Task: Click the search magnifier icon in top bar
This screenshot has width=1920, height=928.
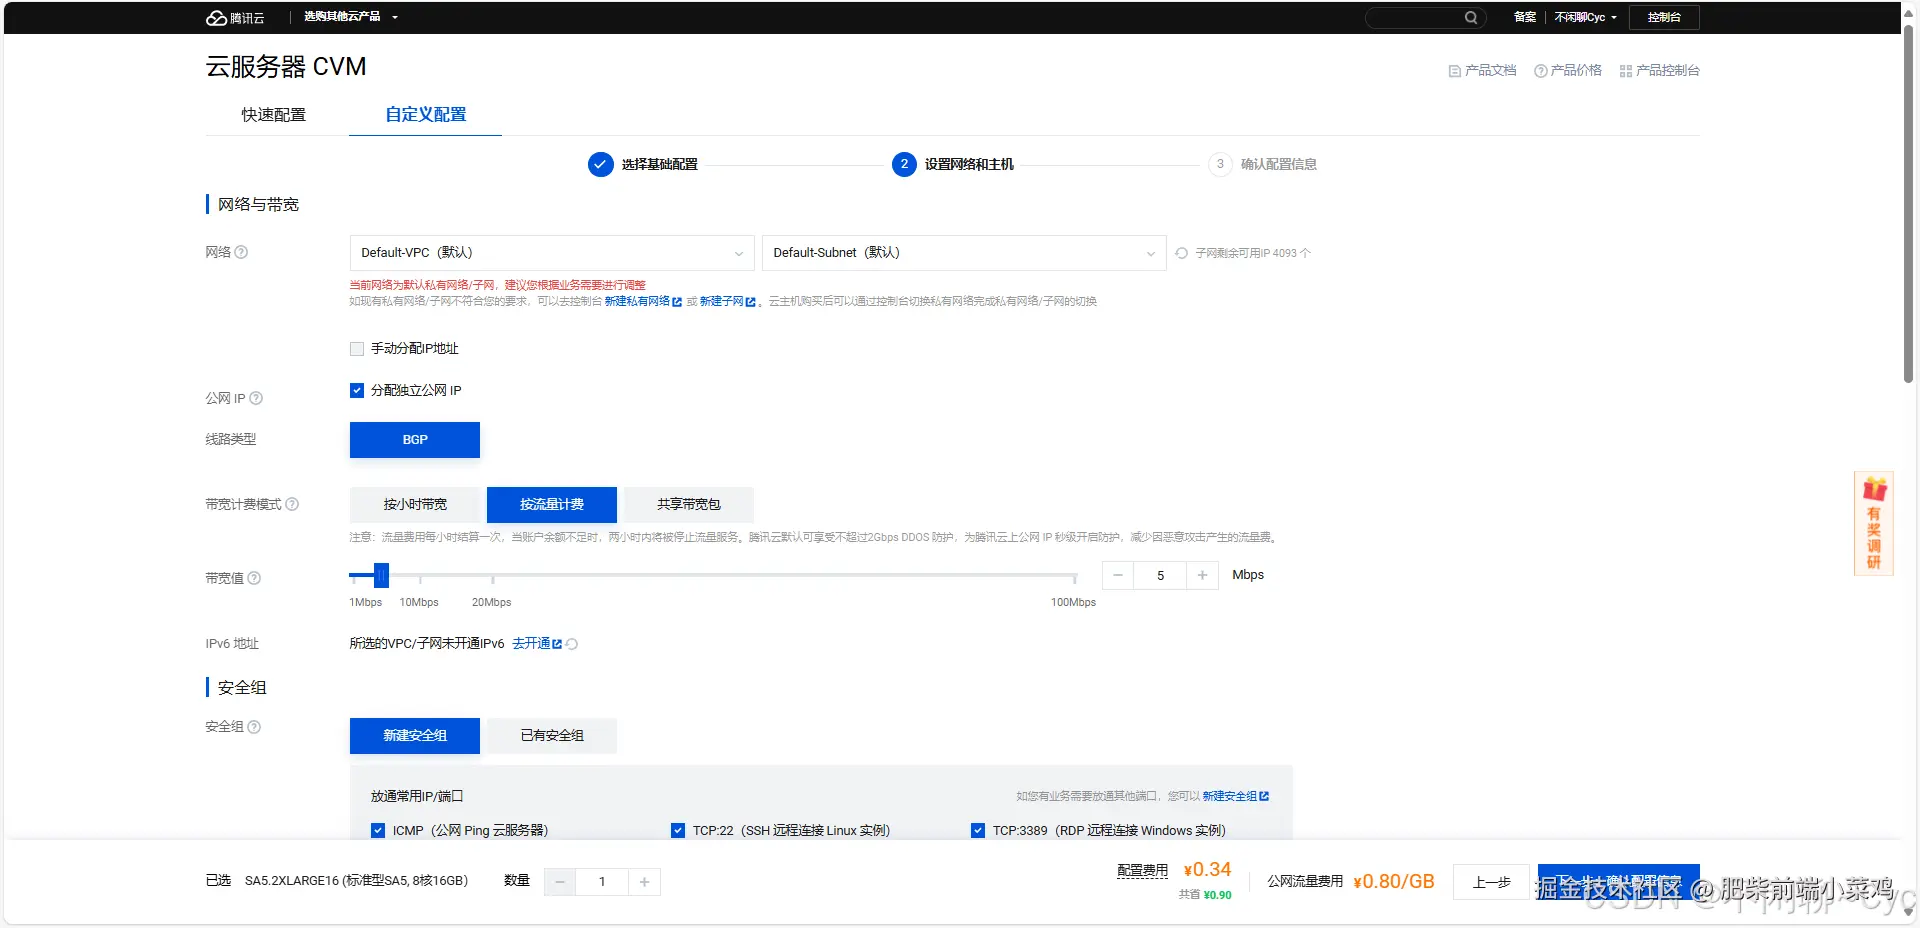Action: pos(1471,17)
